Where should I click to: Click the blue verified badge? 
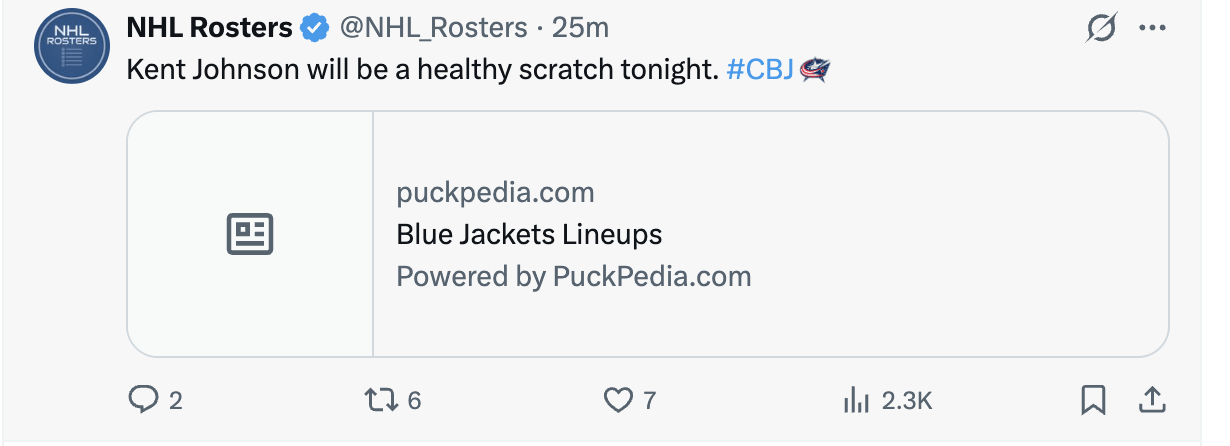pos(315,29)
